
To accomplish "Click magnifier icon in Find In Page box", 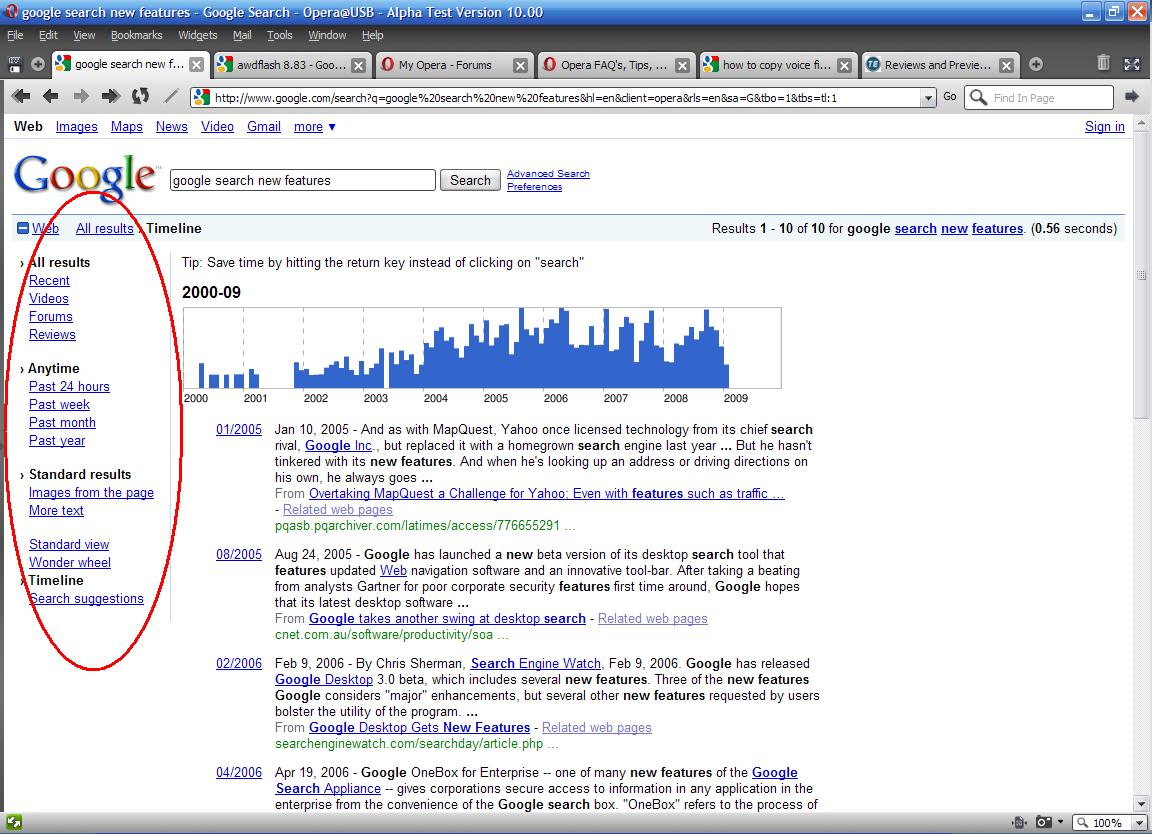I will (978, 97).
